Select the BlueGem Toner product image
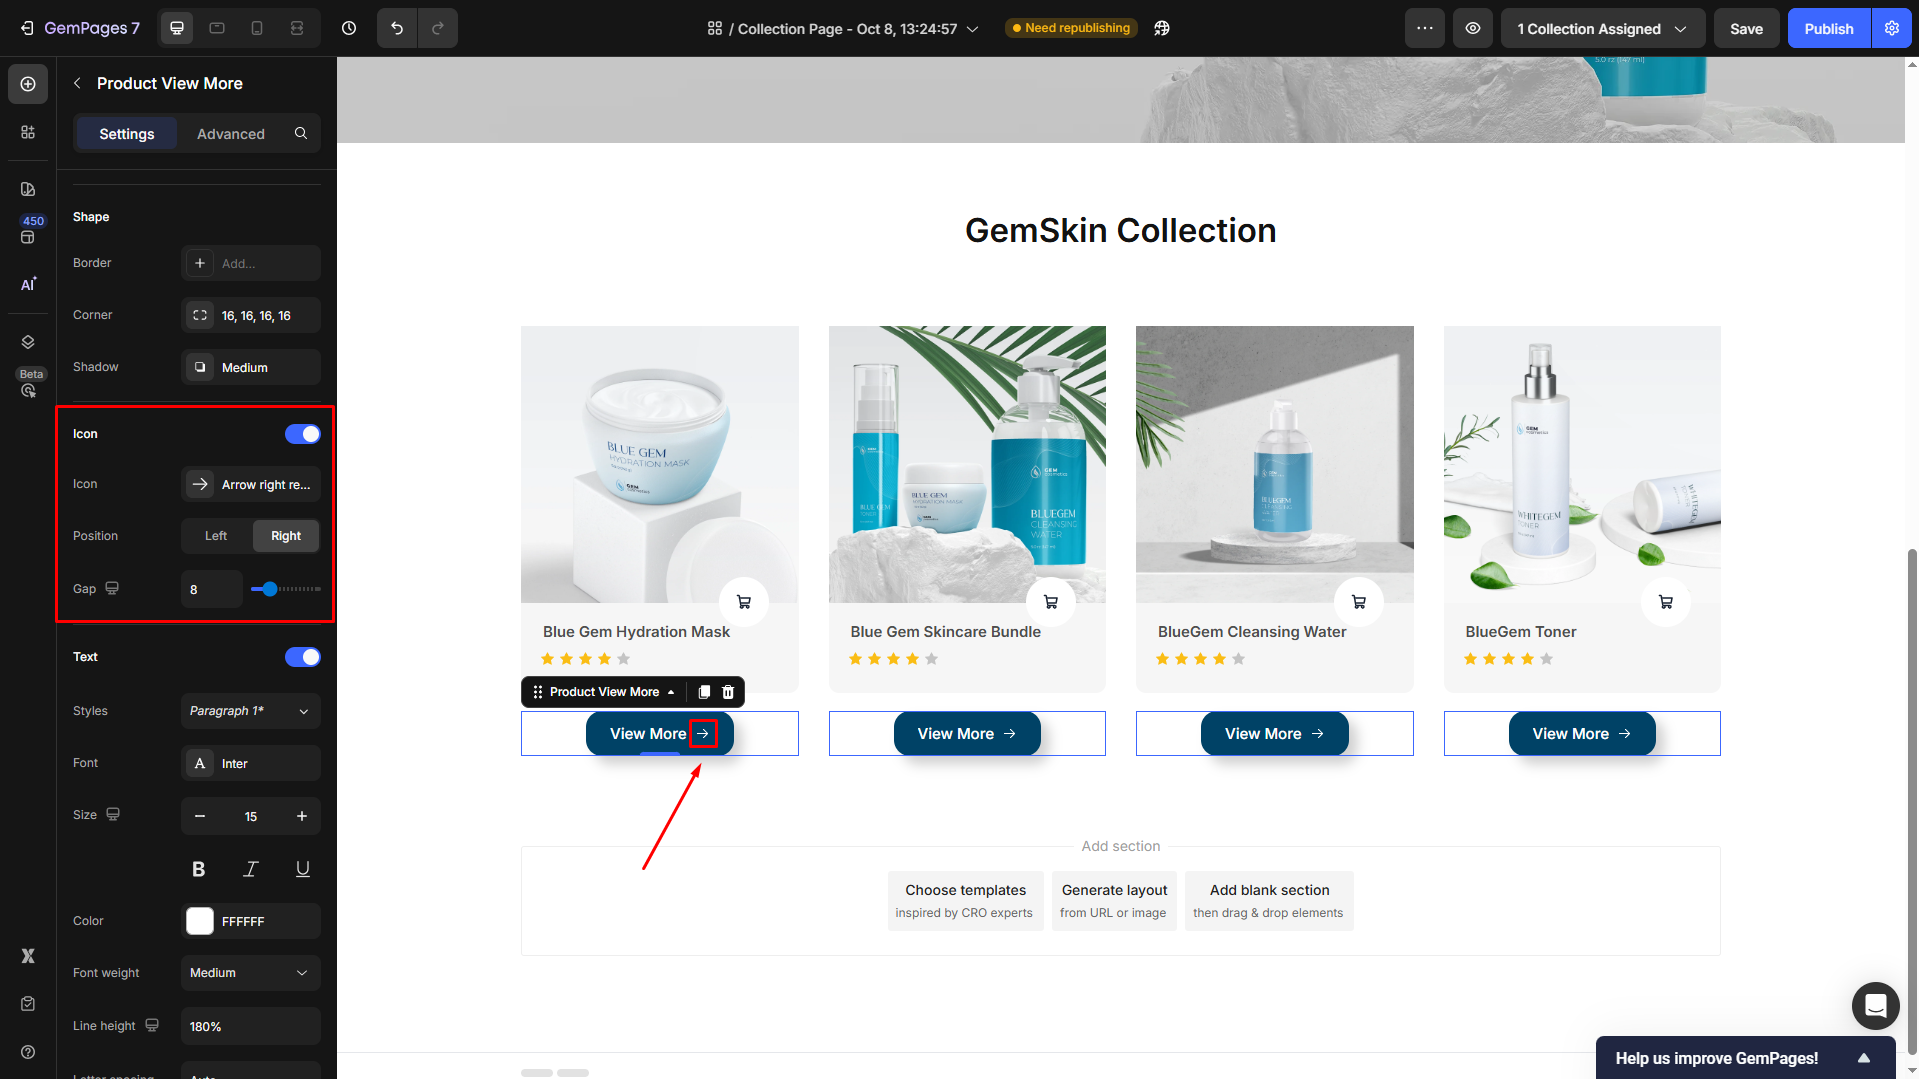Viewport: 1919px width, 1079px height. coord(1582,464)
